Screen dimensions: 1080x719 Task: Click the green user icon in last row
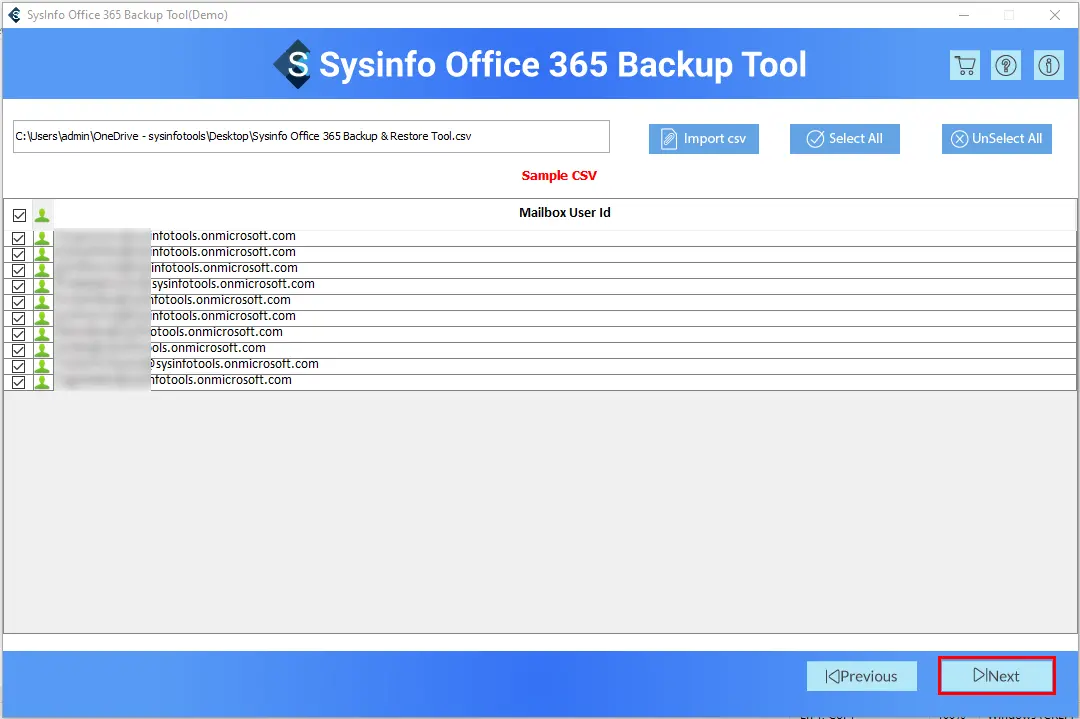(x=42, y=382)
